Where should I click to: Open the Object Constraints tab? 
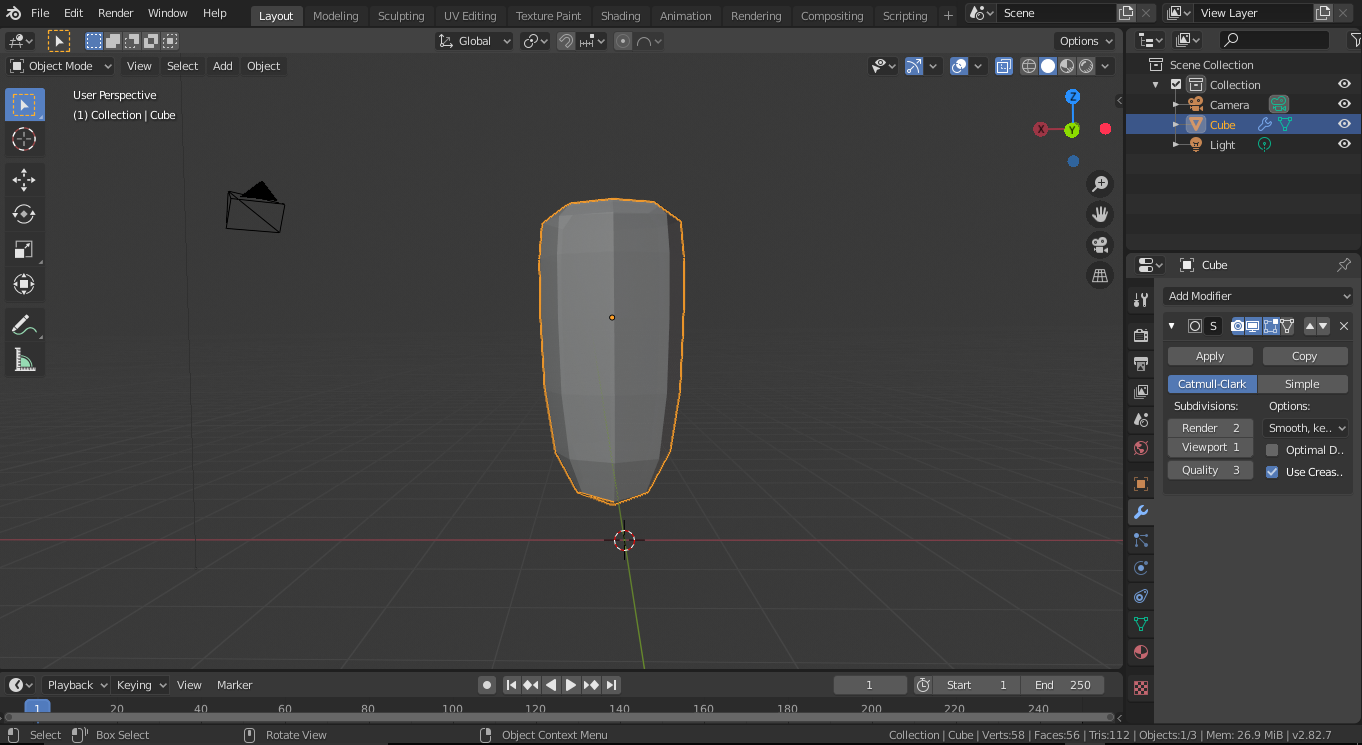(x=1140, y=596)
